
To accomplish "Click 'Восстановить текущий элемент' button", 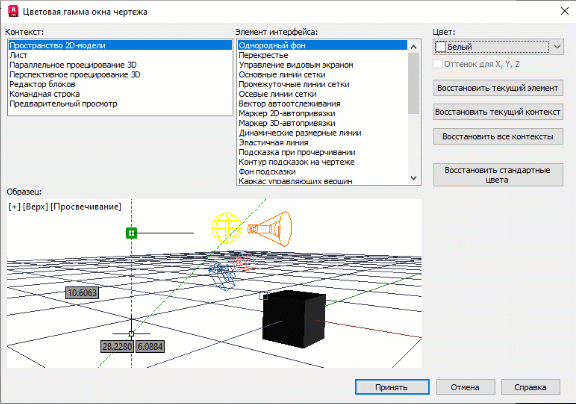I will [498, 88].
